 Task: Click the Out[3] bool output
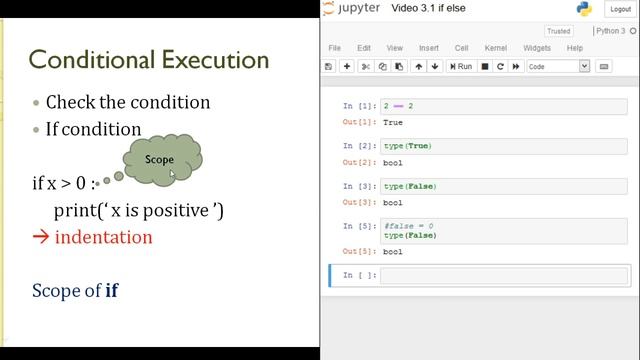tap(393, 203)
